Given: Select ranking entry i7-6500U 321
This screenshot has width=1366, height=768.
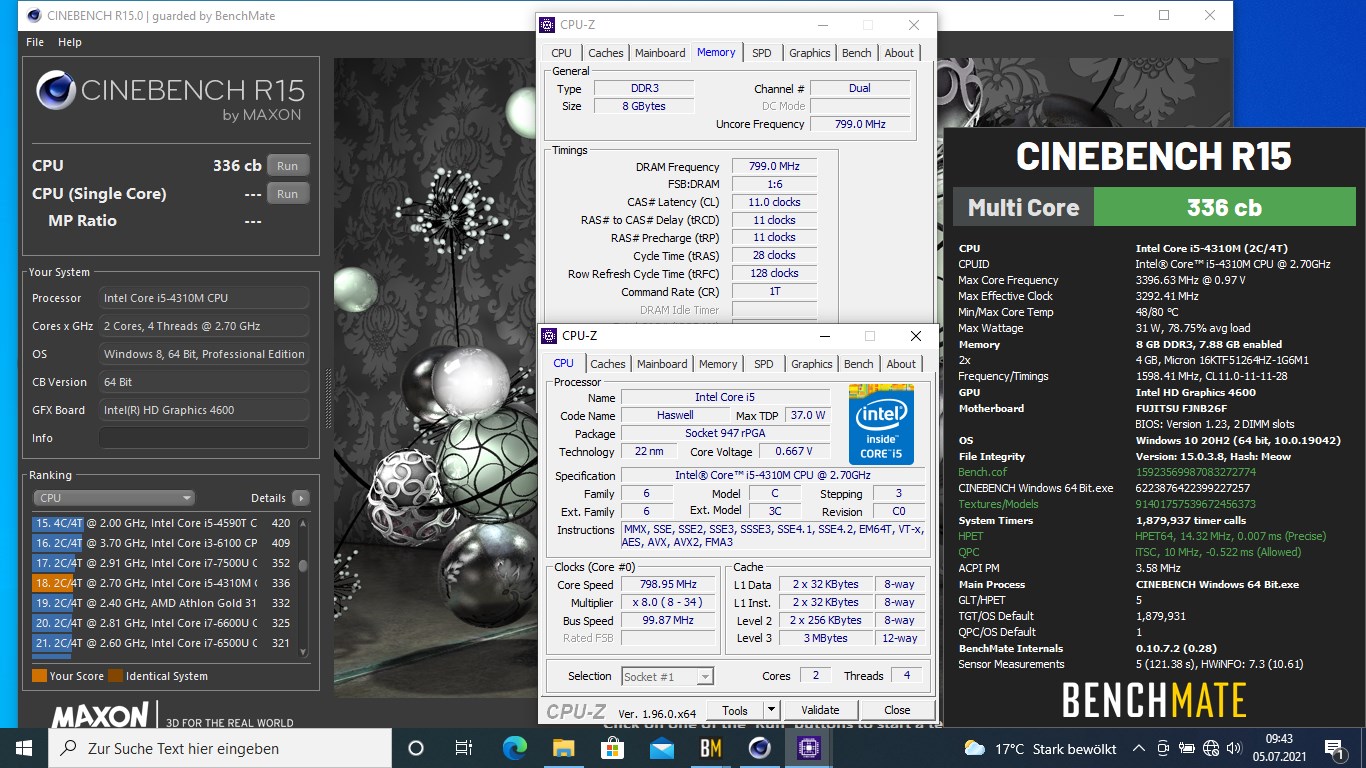Looking at the screenshot, I should pos(163,643).
